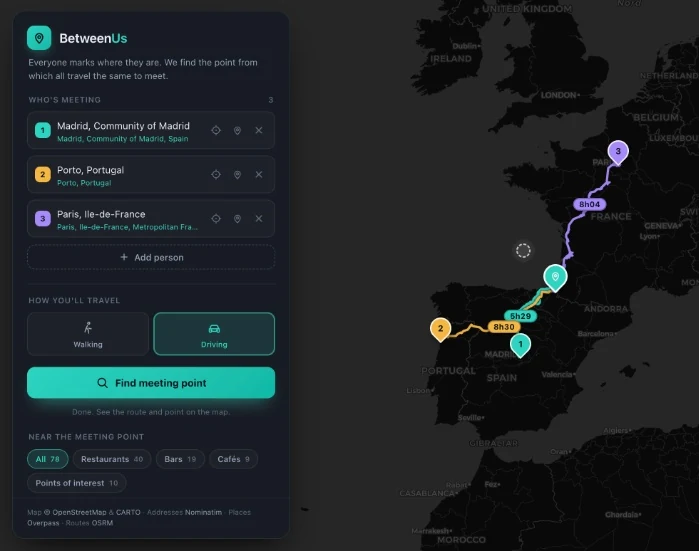Pick Porto location on map pin icon

click(x=237, y=174)
